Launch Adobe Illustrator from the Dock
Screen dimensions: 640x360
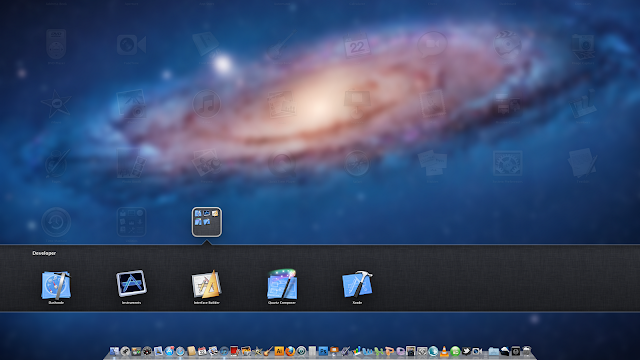(x=279, y=351)
